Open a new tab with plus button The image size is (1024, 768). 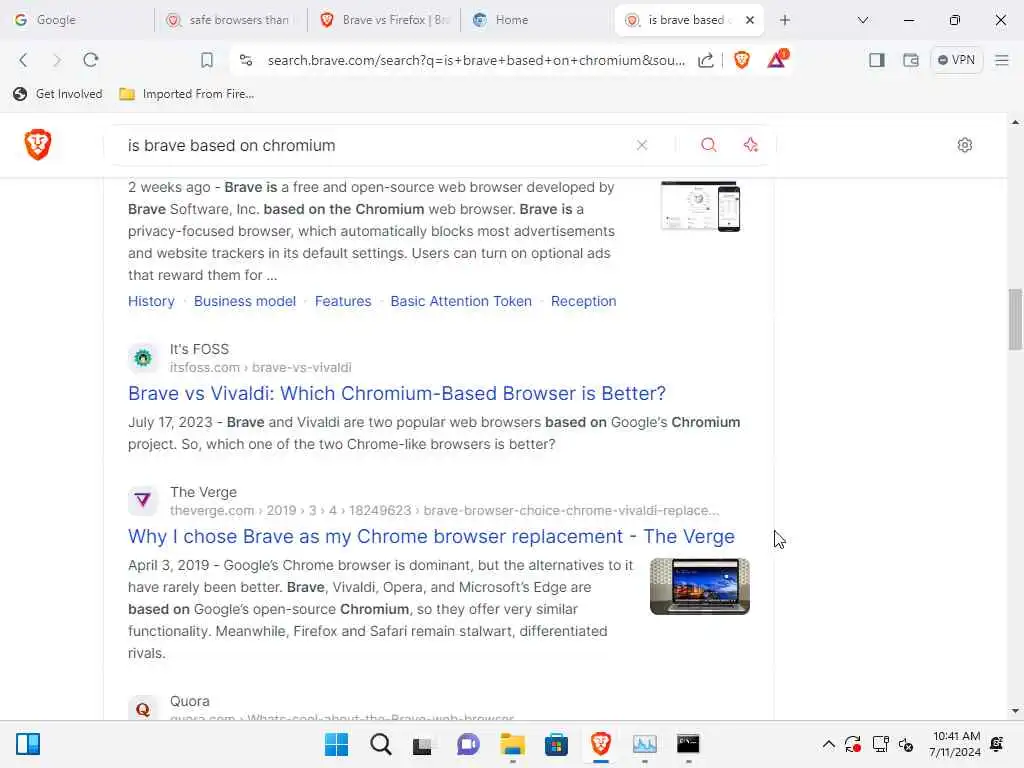pyautogui.click(x=785, y=20)
